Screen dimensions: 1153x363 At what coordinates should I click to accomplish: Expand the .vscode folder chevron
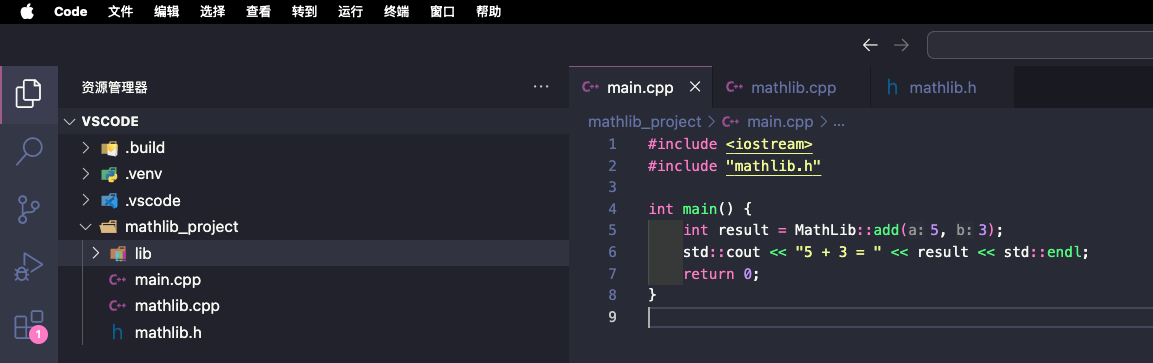point(86,201)
